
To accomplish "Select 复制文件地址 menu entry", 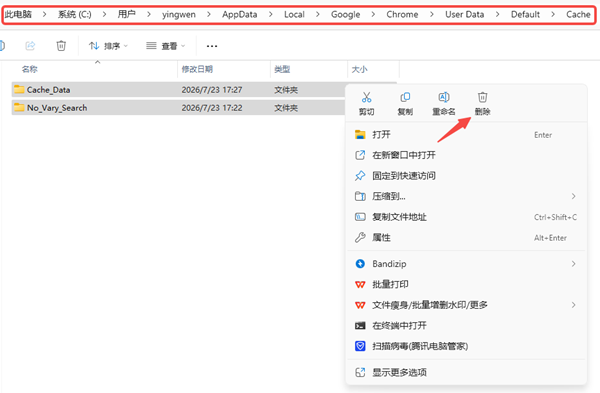I will 466,217.
